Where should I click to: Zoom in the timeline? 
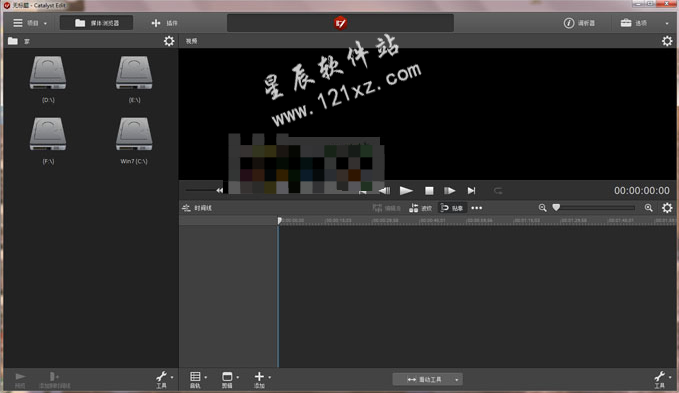648,208
